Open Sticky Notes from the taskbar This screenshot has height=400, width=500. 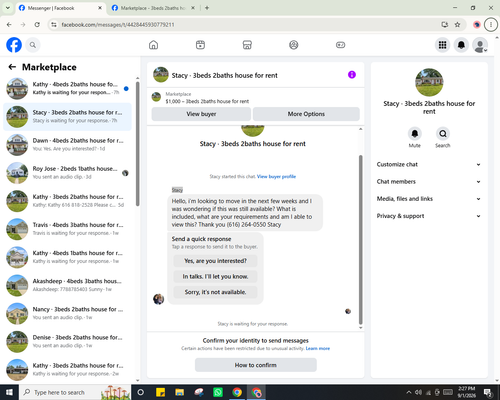pos(161,392)
